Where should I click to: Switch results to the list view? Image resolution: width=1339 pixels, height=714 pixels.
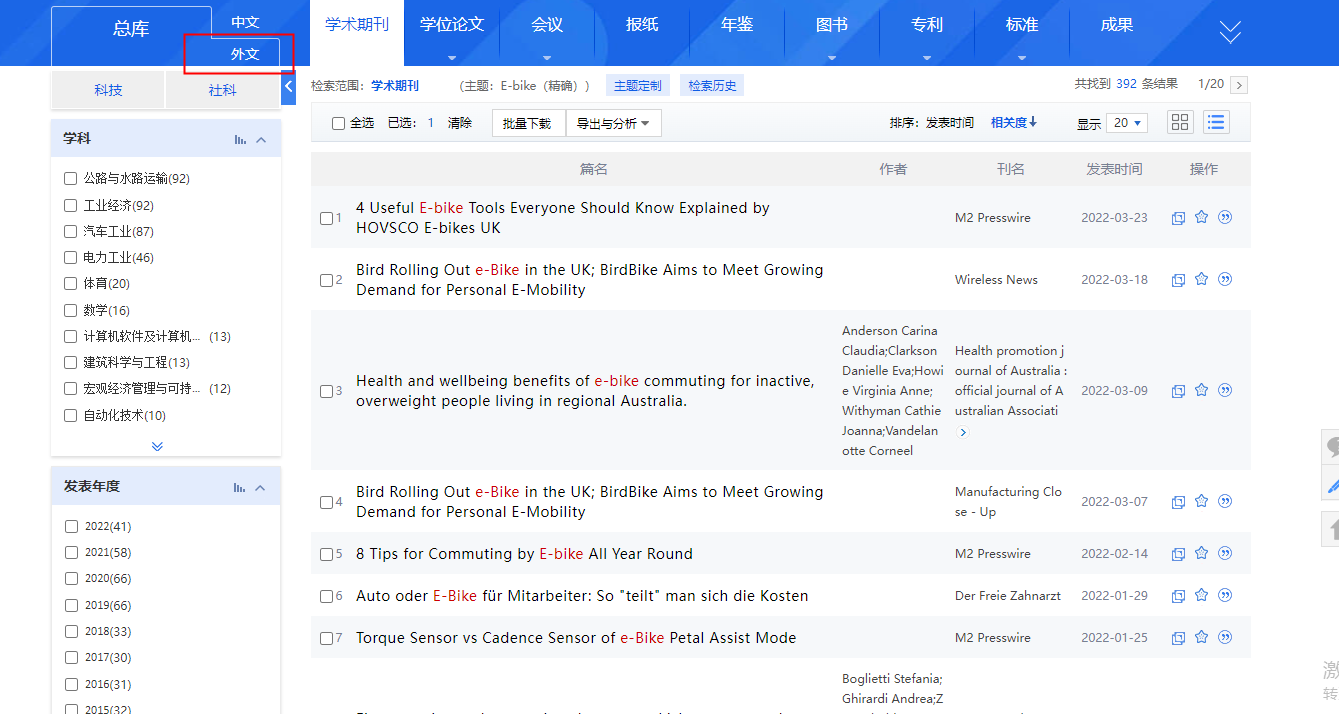tap(1216, 122)
